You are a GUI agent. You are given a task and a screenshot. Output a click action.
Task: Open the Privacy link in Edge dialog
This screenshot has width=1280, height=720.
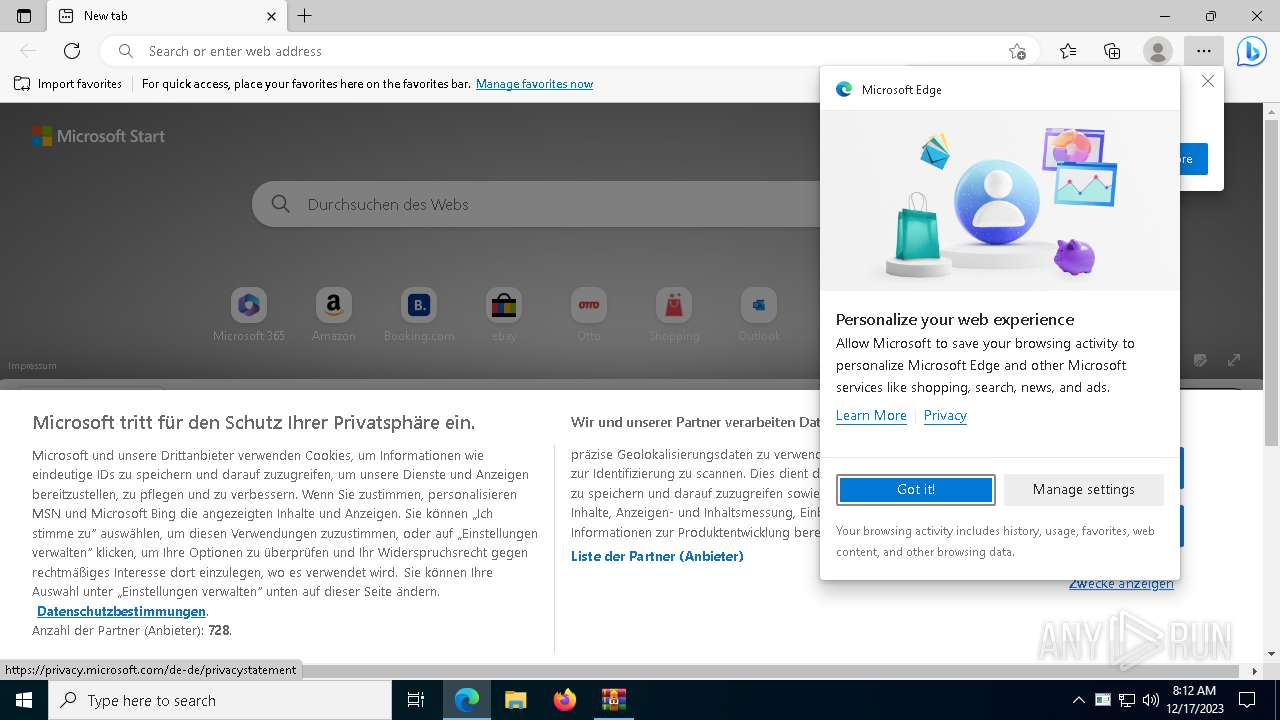pos(945,415)
